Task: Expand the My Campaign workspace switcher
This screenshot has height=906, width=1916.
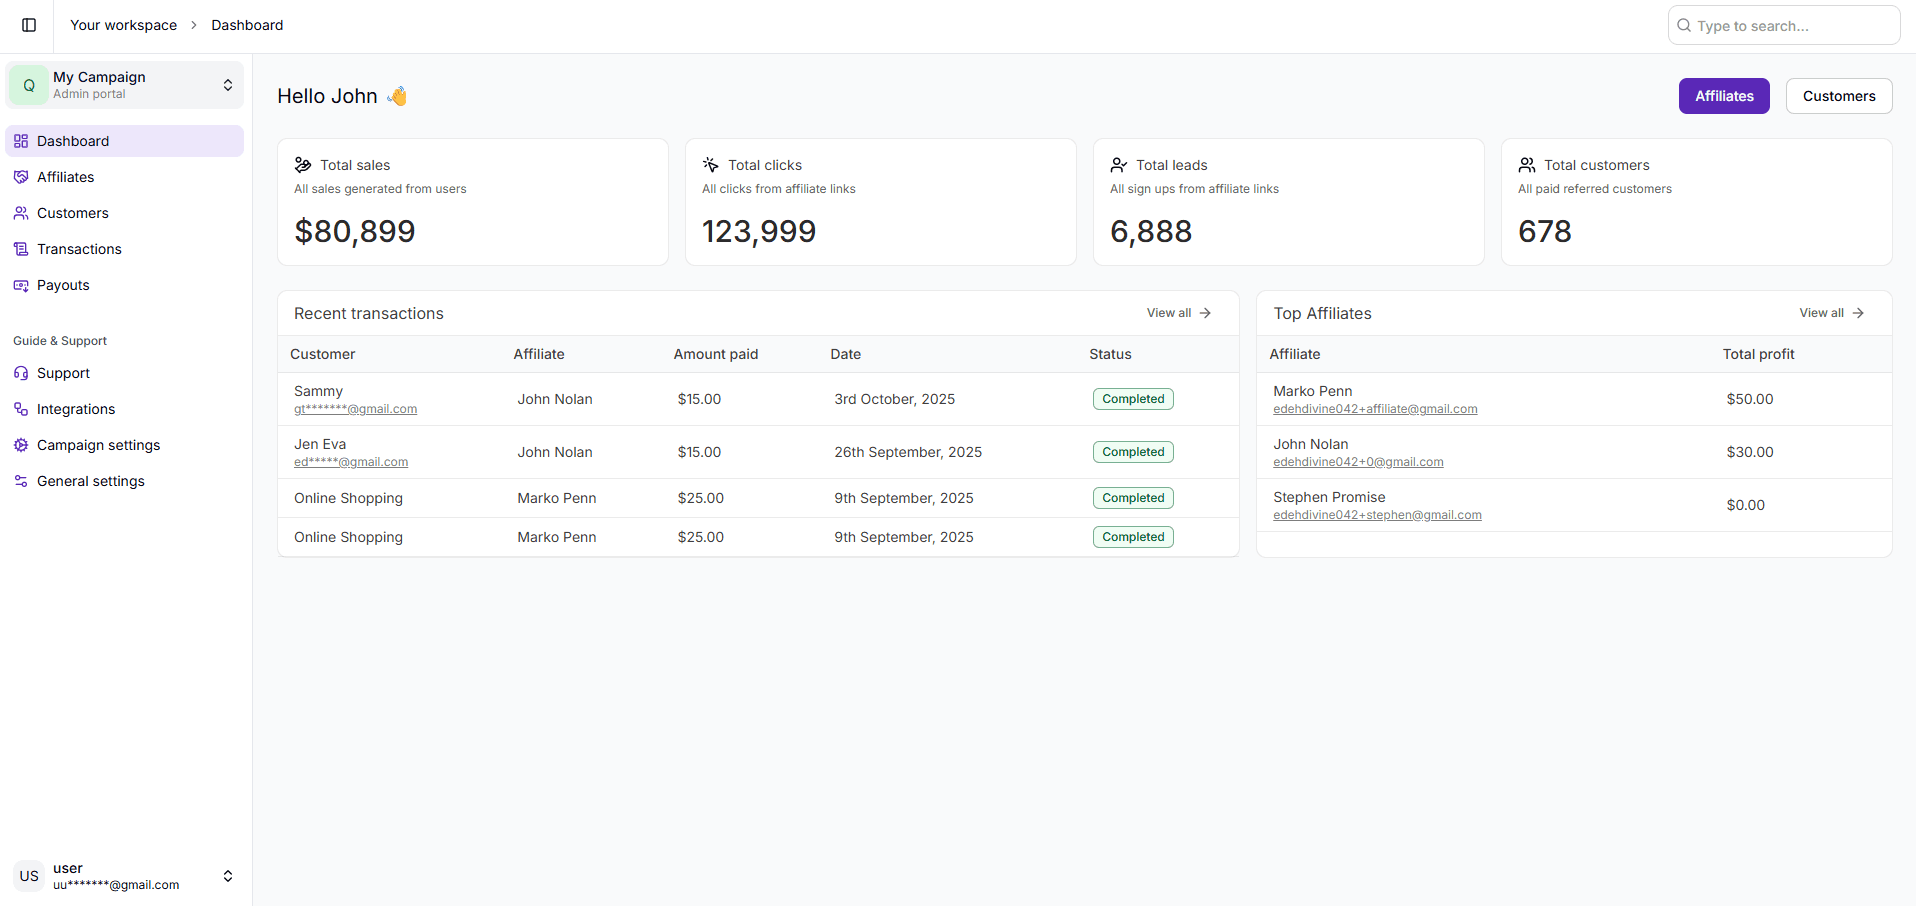Action: [227, 85]
